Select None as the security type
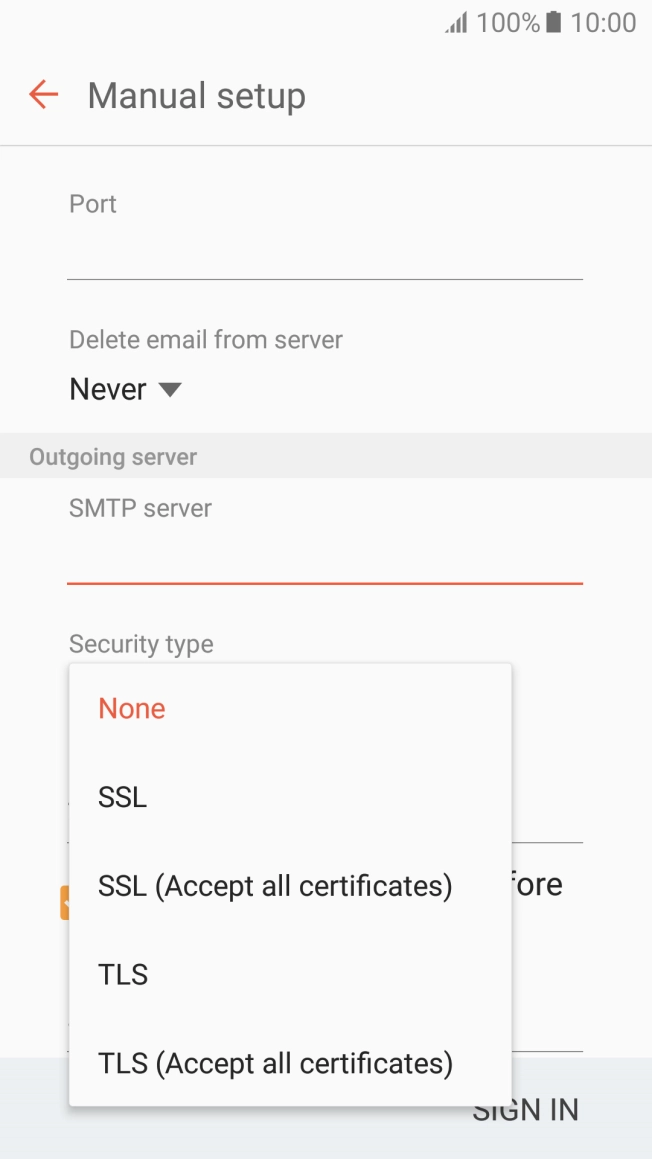652x1159 pixels. click(132, 709)
